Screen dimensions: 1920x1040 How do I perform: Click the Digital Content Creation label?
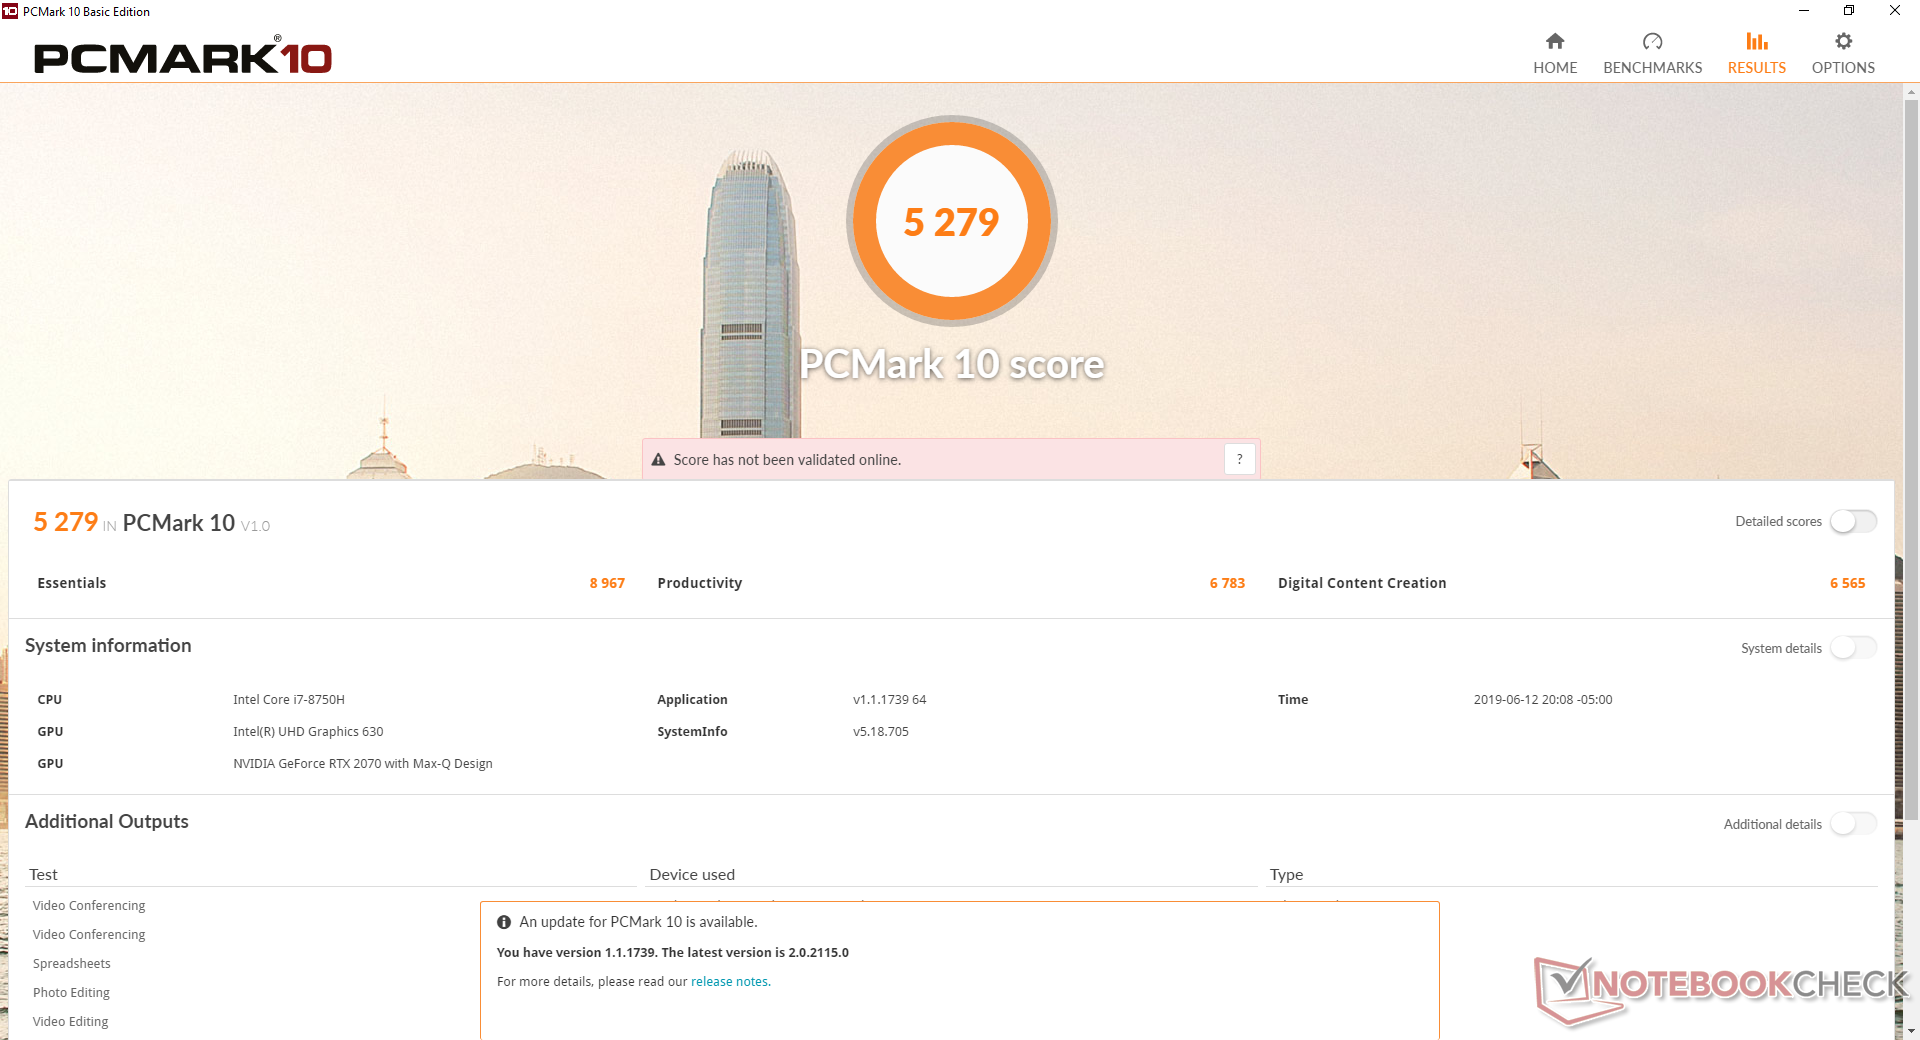(x=1362, y=583)
